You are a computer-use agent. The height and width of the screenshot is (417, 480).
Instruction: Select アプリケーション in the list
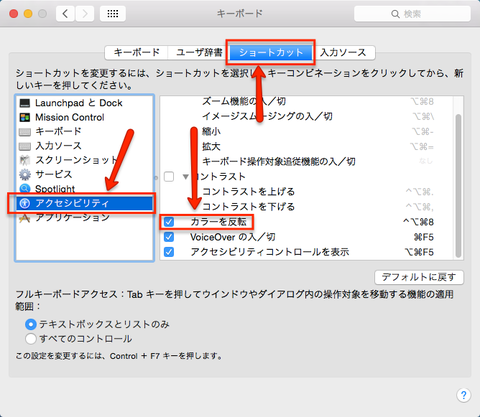pos(84,218)
